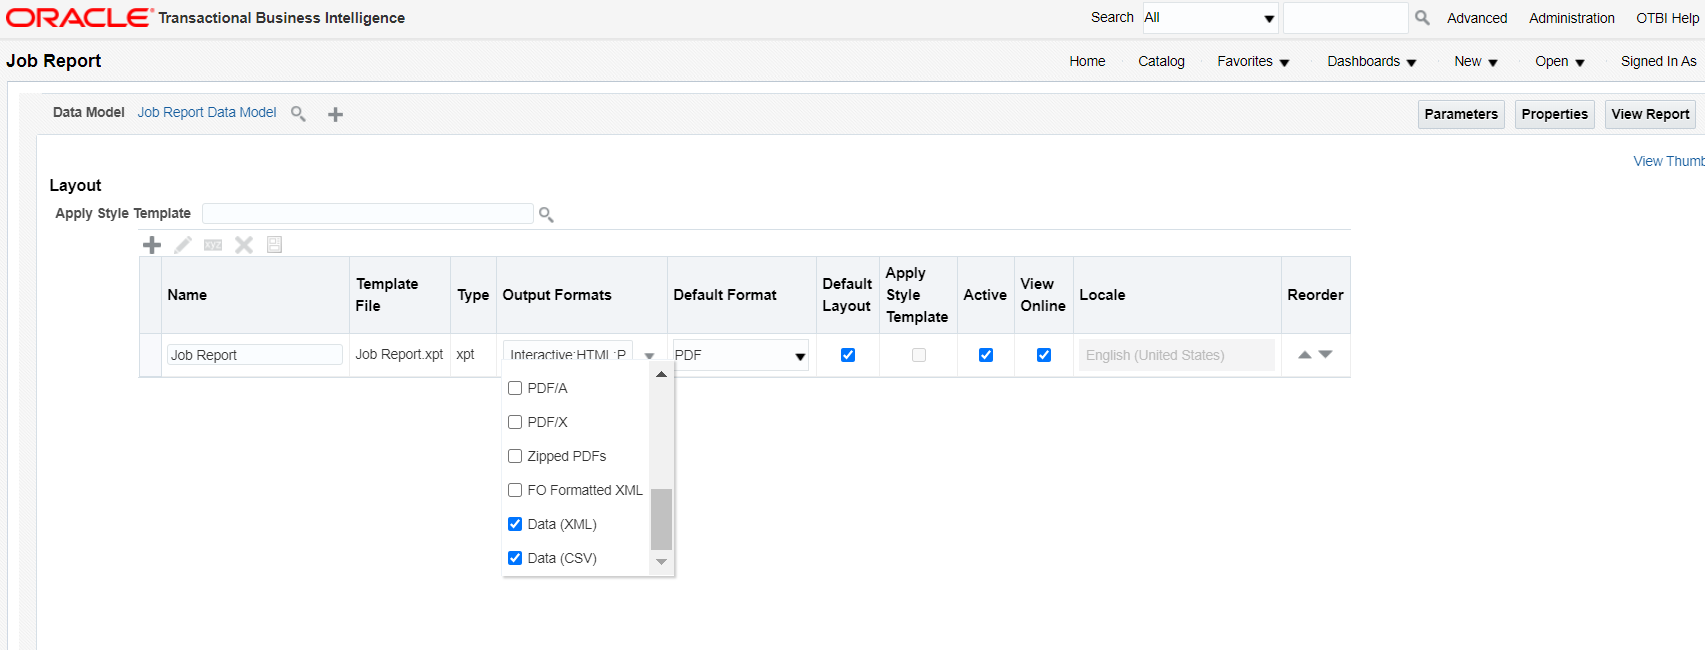1705x650 pixels.
Task: Click the Oracle logo
Action: point(79,17)
